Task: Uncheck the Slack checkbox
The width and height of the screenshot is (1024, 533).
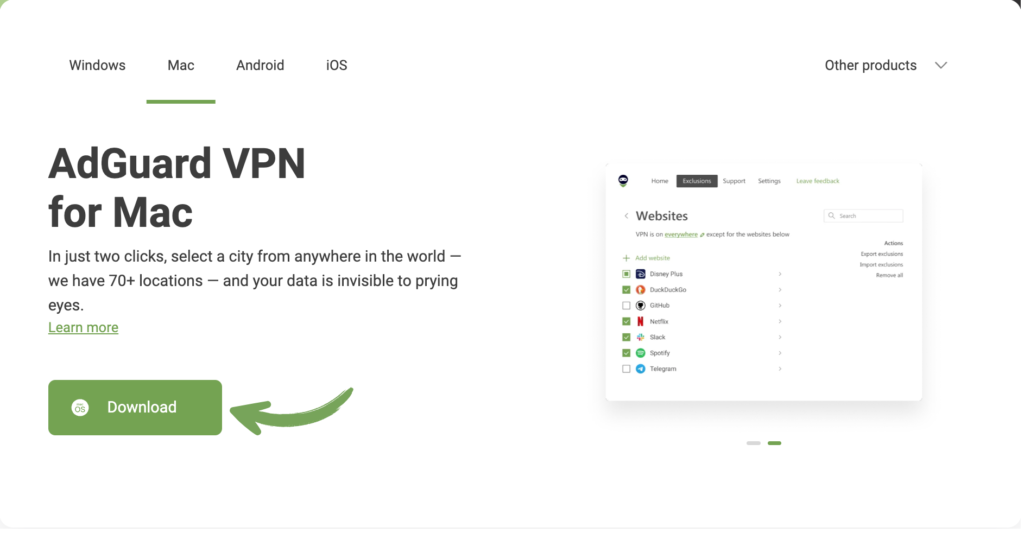Action: pyautogui.click(x=626, y=337)
